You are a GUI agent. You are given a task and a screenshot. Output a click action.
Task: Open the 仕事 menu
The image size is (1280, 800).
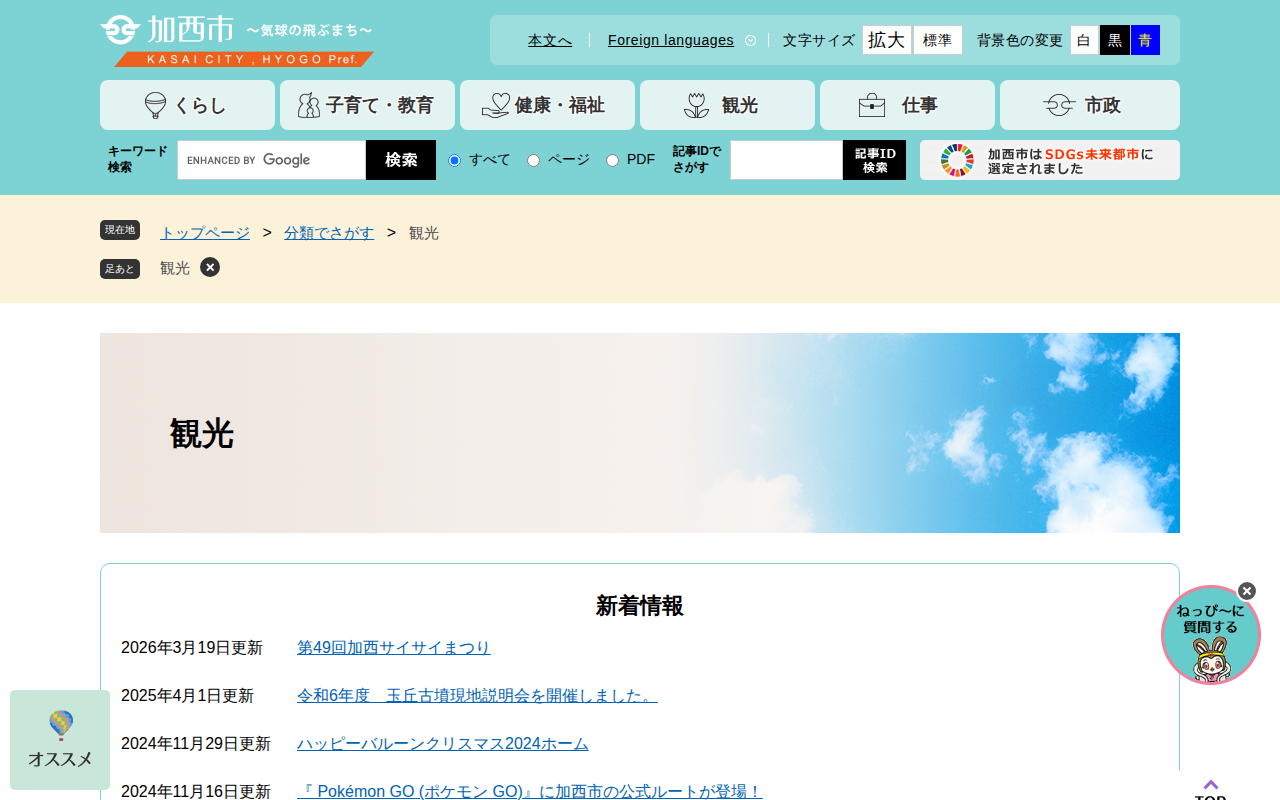pyautogui.click(x=907, y=105)
